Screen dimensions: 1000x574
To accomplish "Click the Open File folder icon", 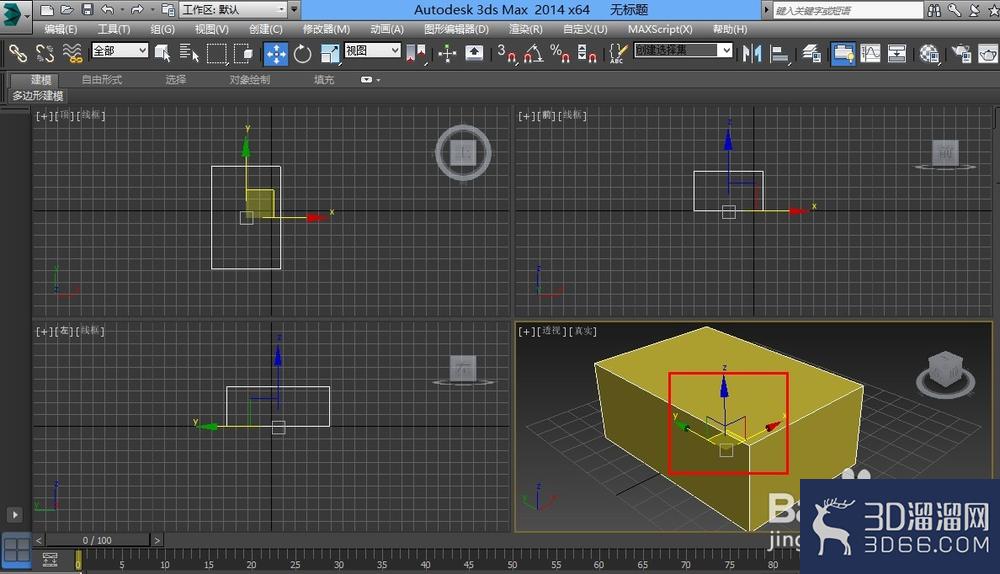I will pyautogui.click(x=67, y=10).
